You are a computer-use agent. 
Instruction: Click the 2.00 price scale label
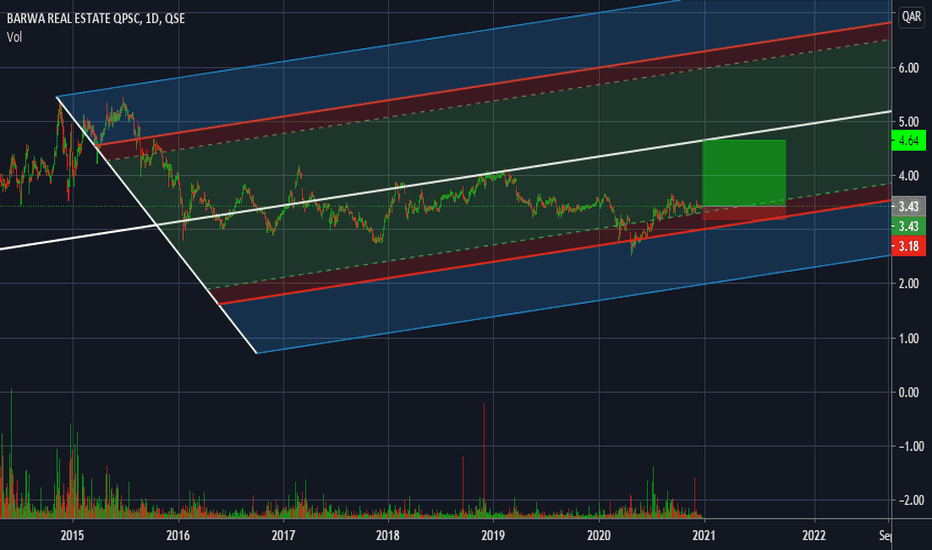[909, 284]
